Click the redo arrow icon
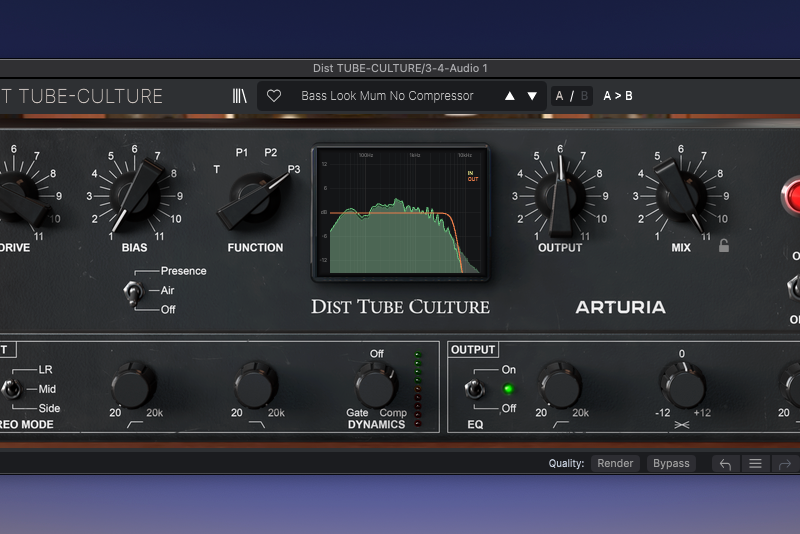The width and height of the screenshot is (800, 534). coord(785,464)
